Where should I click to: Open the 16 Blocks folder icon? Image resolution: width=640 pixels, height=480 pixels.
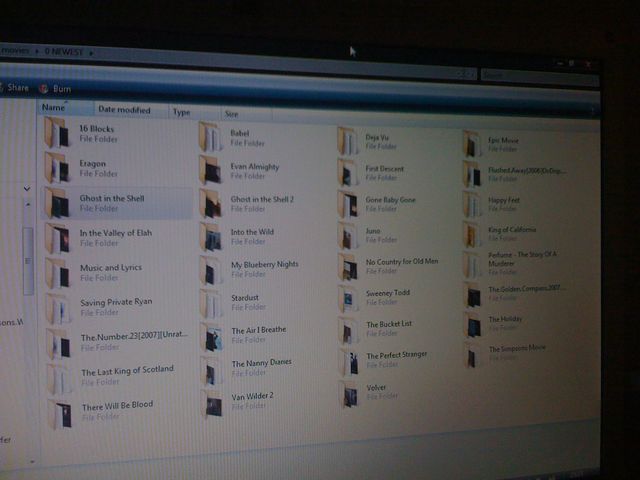tap(57, 132)
